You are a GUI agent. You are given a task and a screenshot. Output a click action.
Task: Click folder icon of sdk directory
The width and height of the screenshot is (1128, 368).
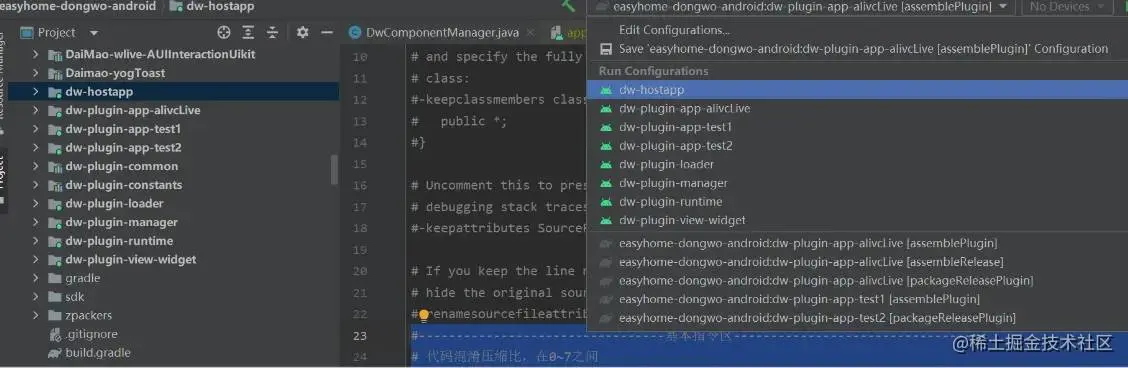(x=55, y=297)
